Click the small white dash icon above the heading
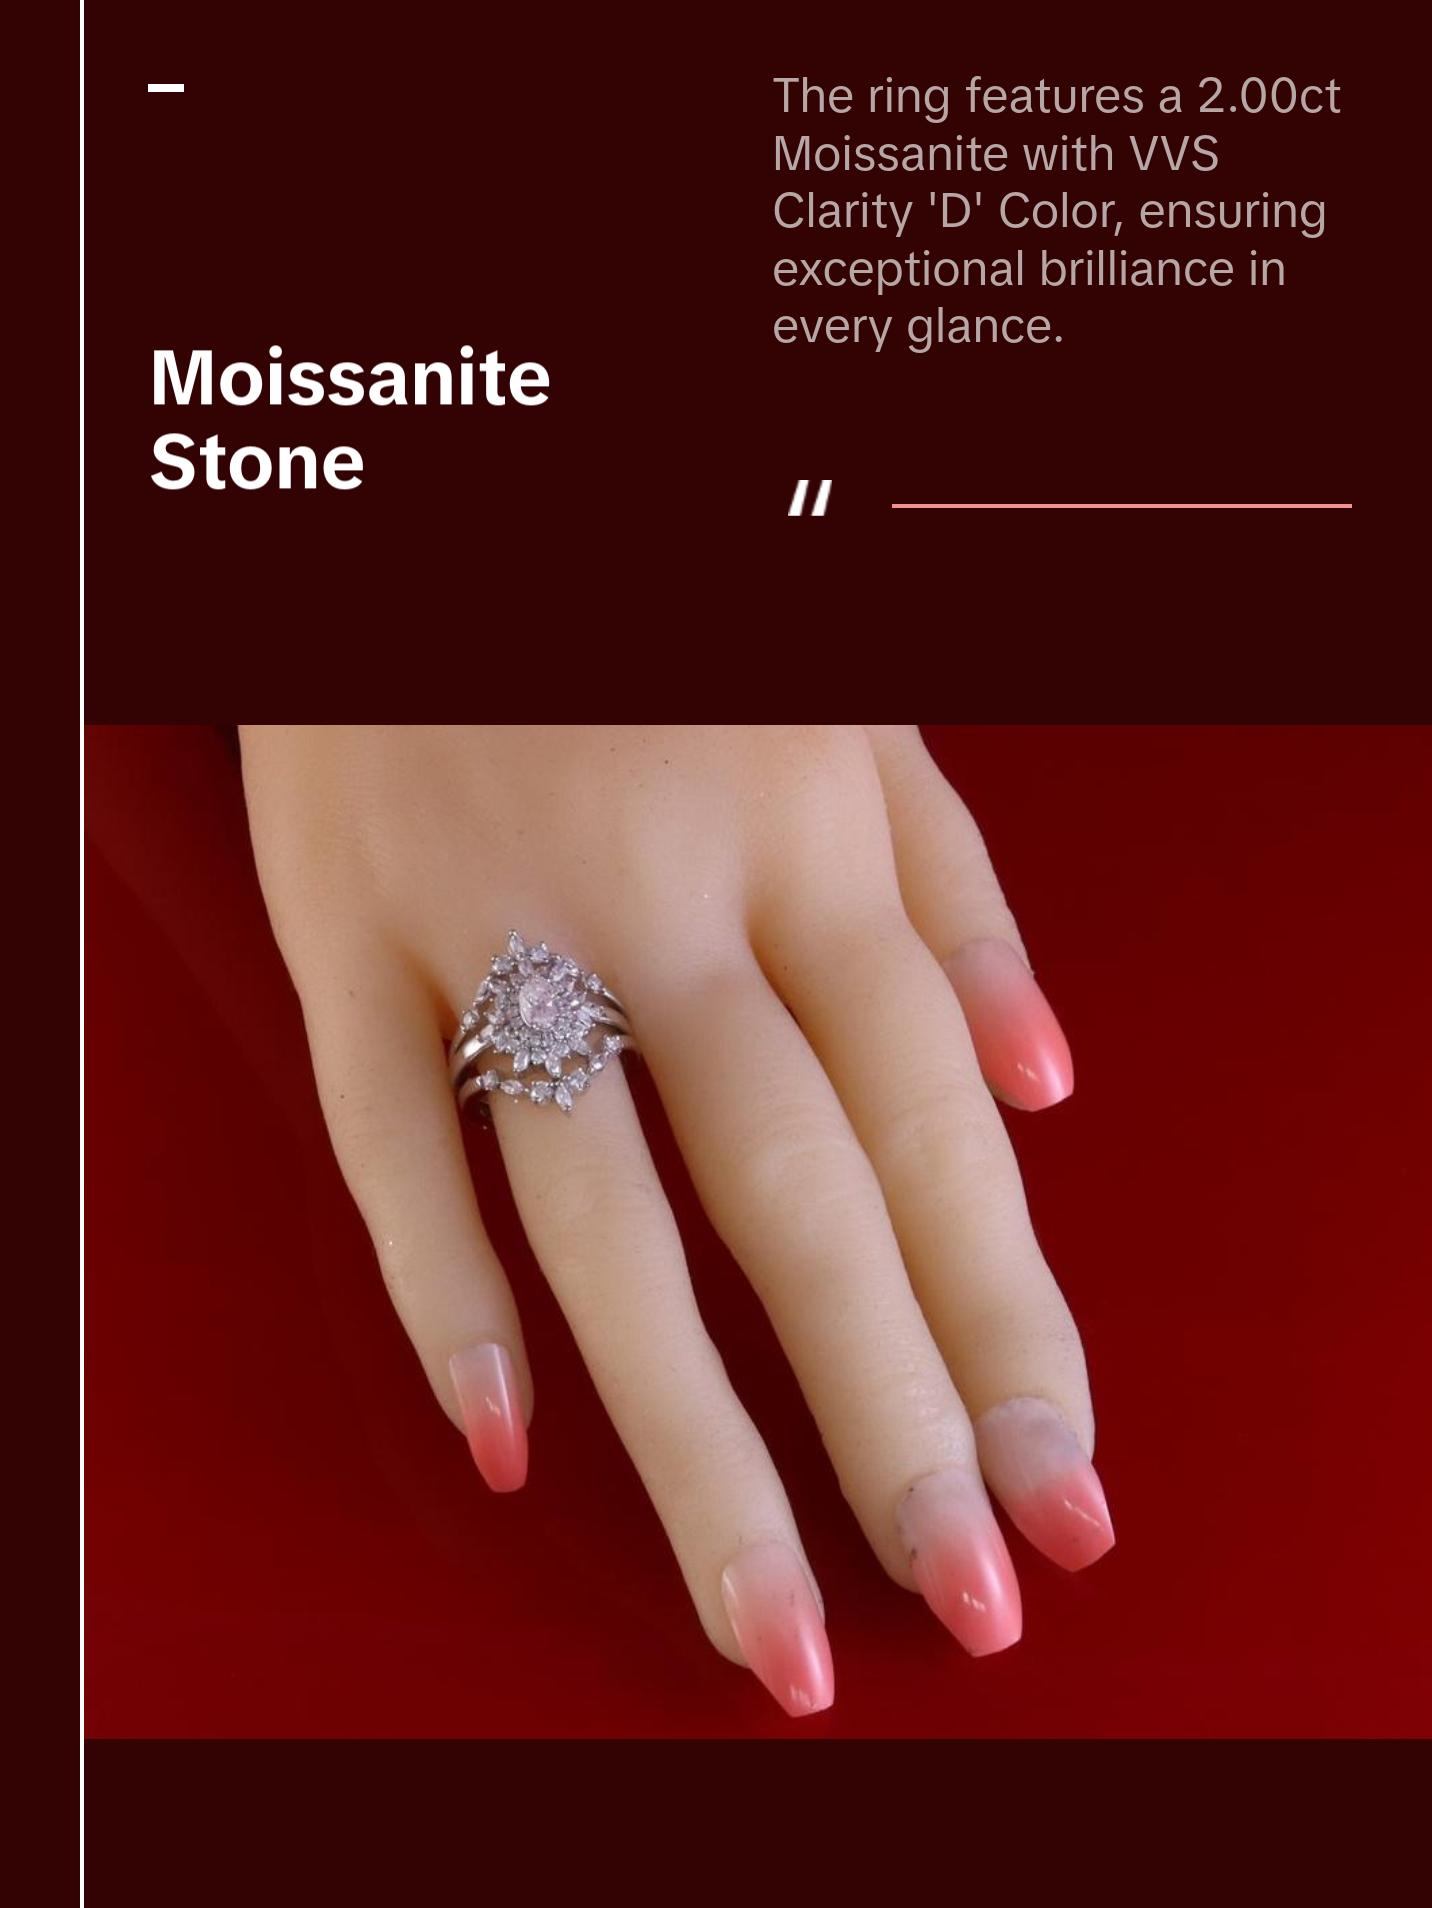The height and width of the screenshot is (1908, 1432). [x=166, y=88]
